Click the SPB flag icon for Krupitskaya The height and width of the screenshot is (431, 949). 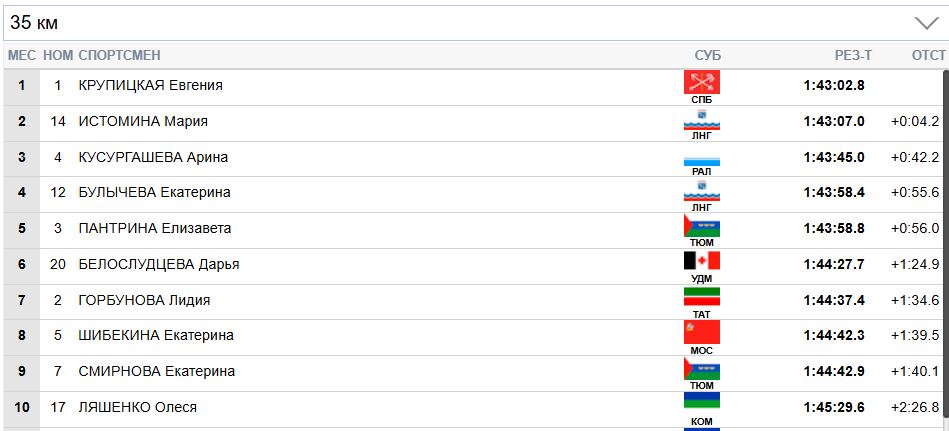tap(701, 82)
